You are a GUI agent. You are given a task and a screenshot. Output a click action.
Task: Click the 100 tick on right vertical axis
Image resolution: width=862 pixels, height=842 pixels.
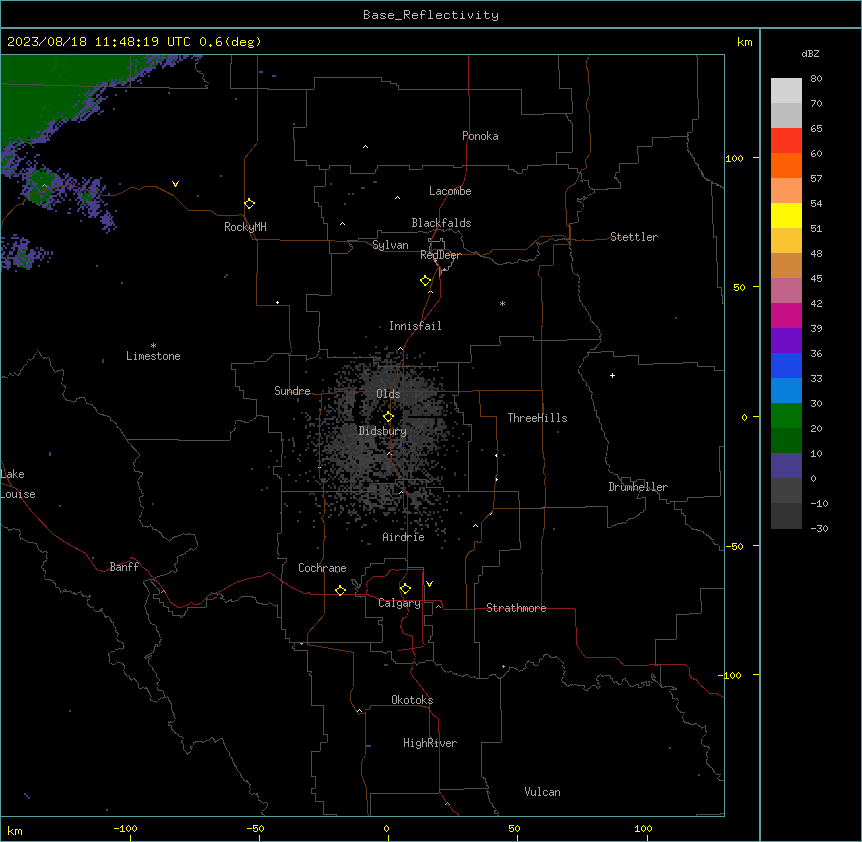click(x=734, y=158)
